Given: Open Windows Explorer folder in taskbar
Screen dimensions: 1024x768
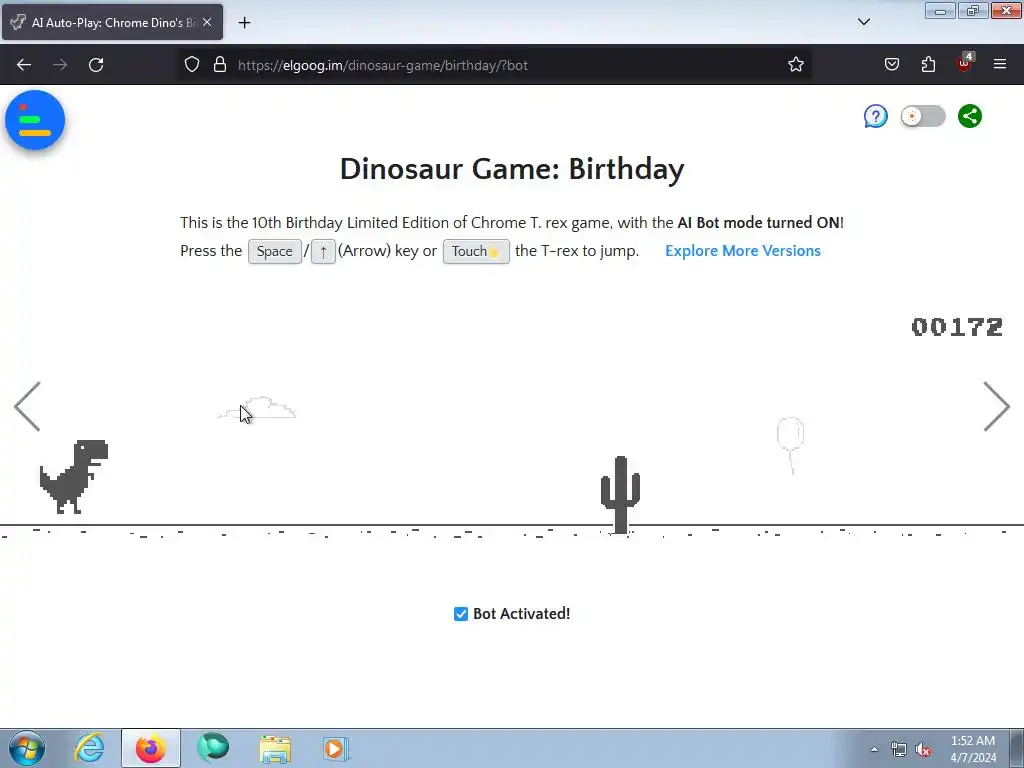Looking at the screenshot, I should coord(275,748).
